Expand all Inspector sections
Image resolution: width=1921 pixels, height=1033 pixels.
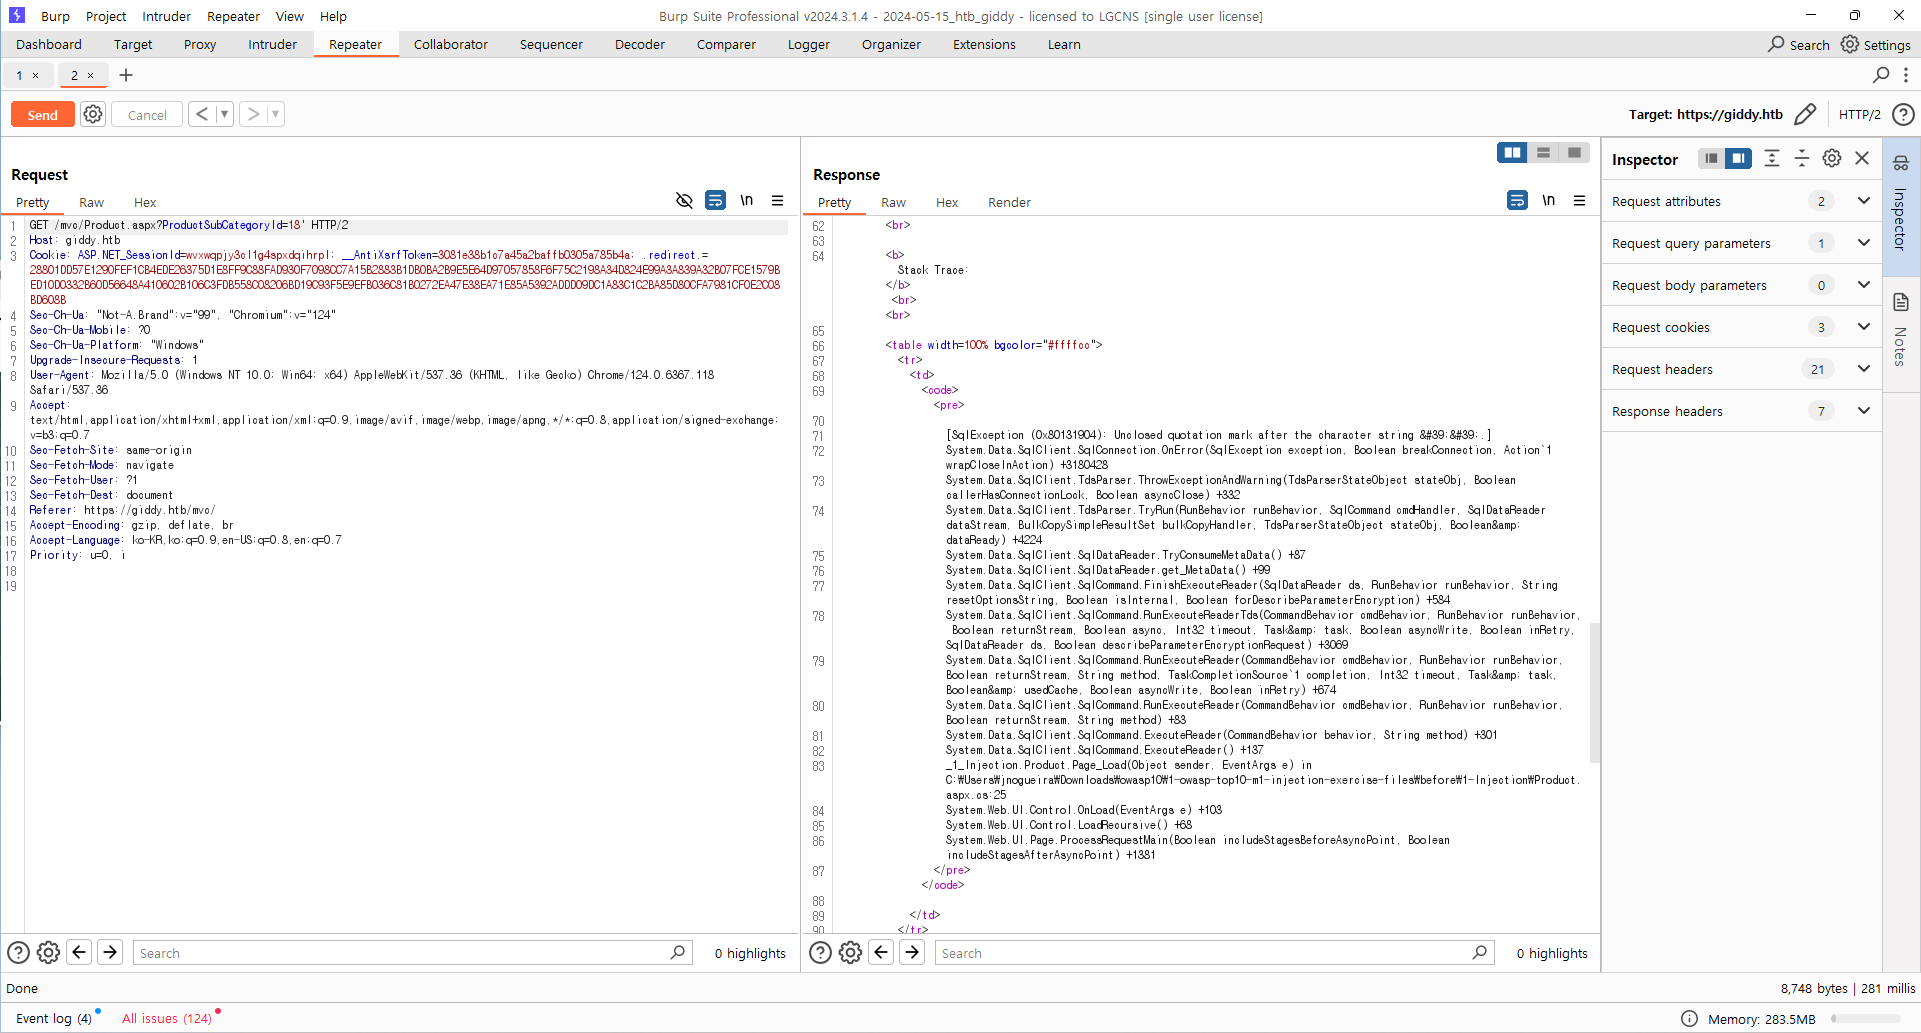coord(1772,158)
